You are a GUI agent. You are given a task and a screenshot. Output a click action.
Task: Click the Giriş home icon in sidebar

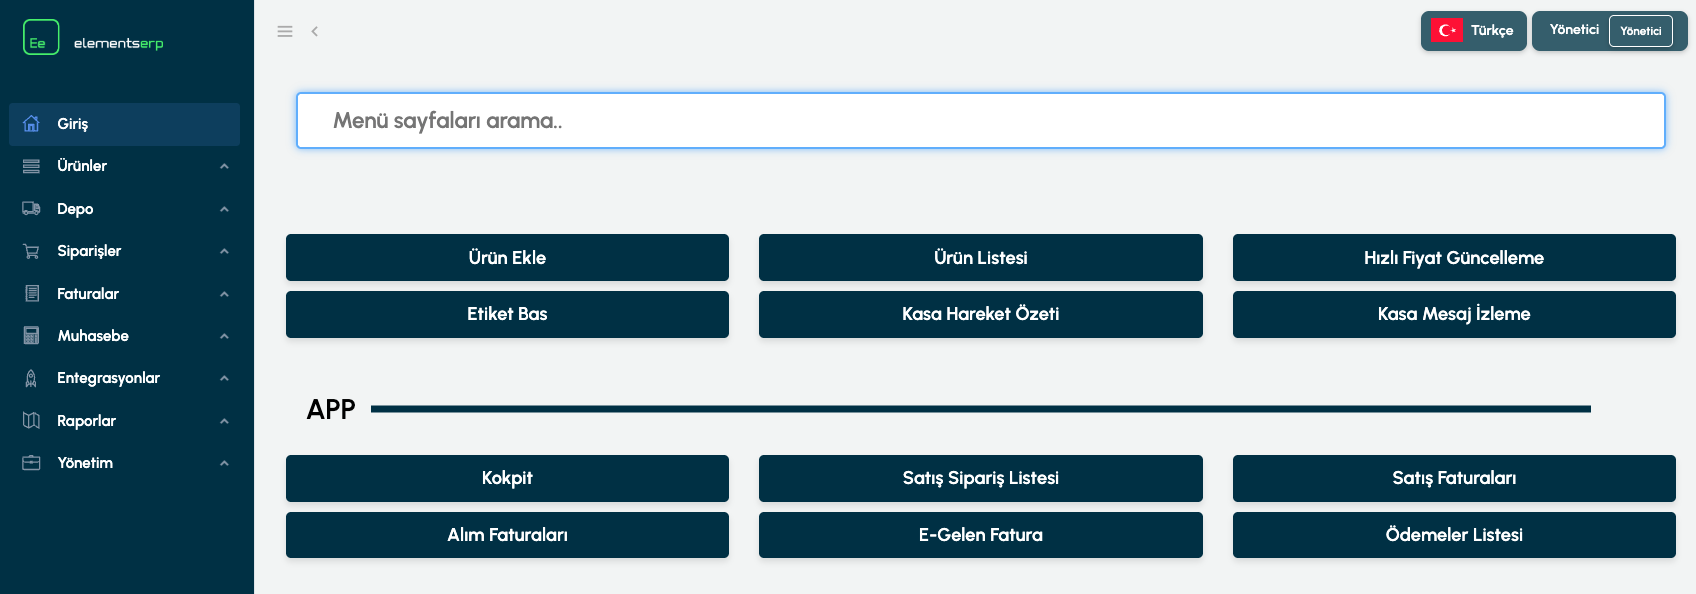pos(31,124)
